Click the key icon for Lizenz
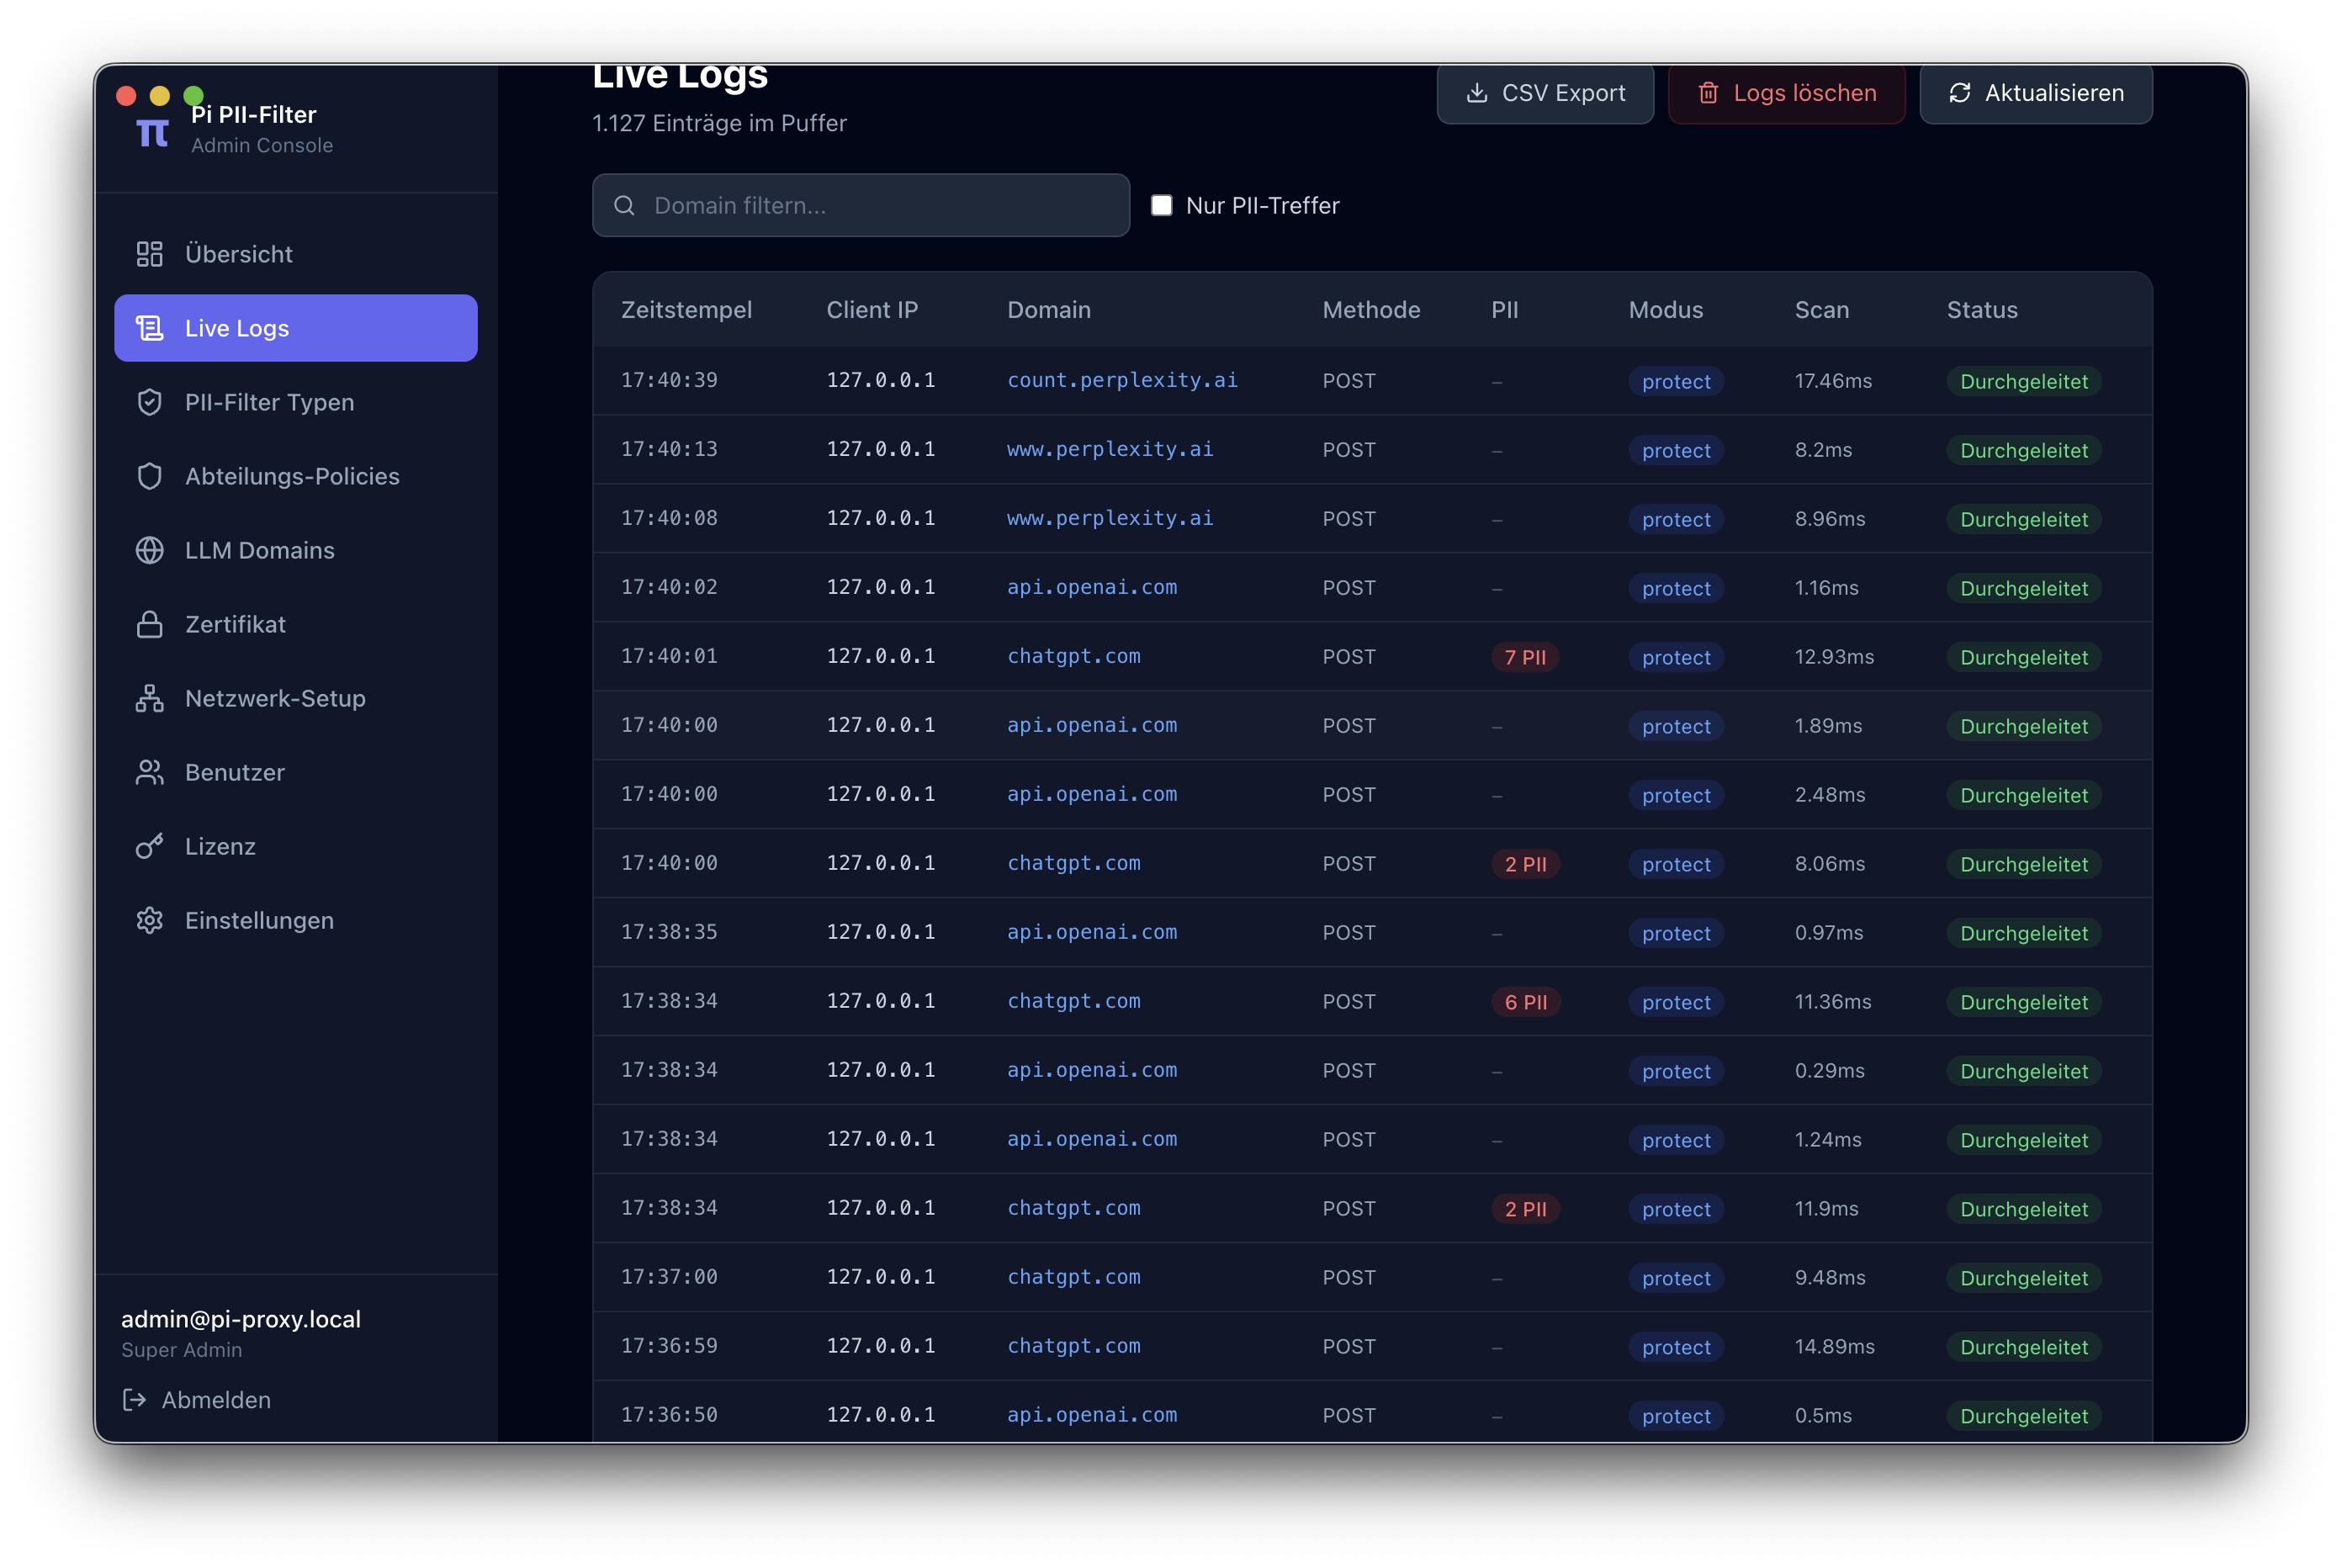 point(149,846)
